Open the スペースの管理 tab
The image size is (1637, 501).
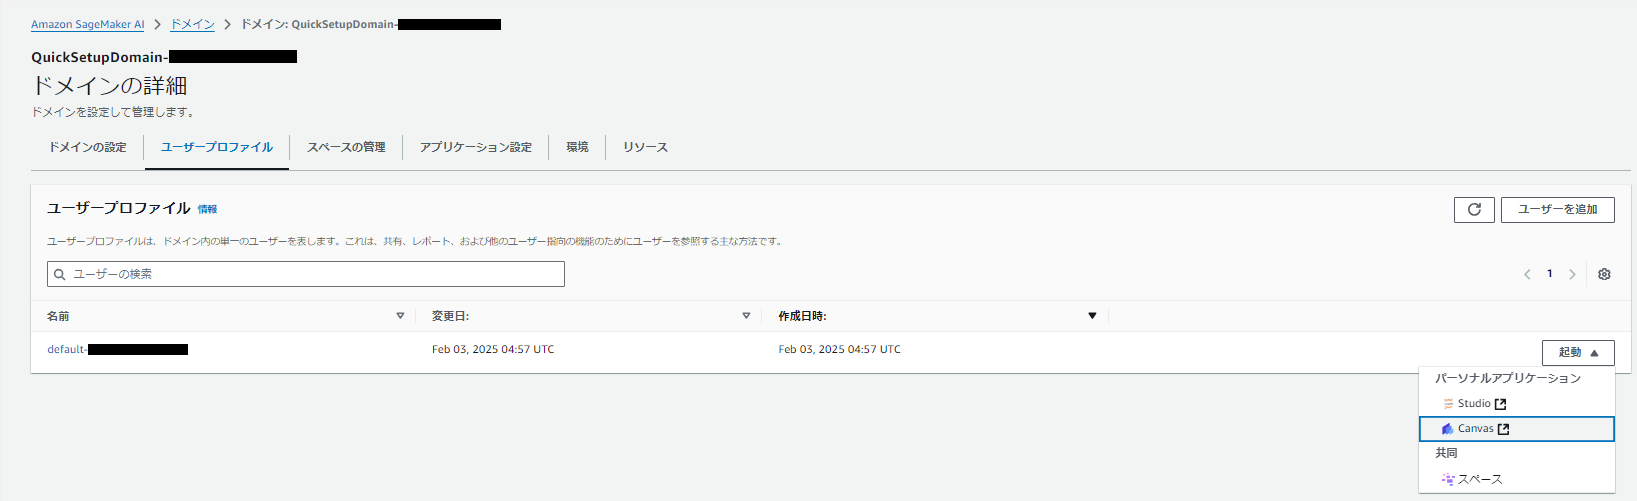coord(346,147)
